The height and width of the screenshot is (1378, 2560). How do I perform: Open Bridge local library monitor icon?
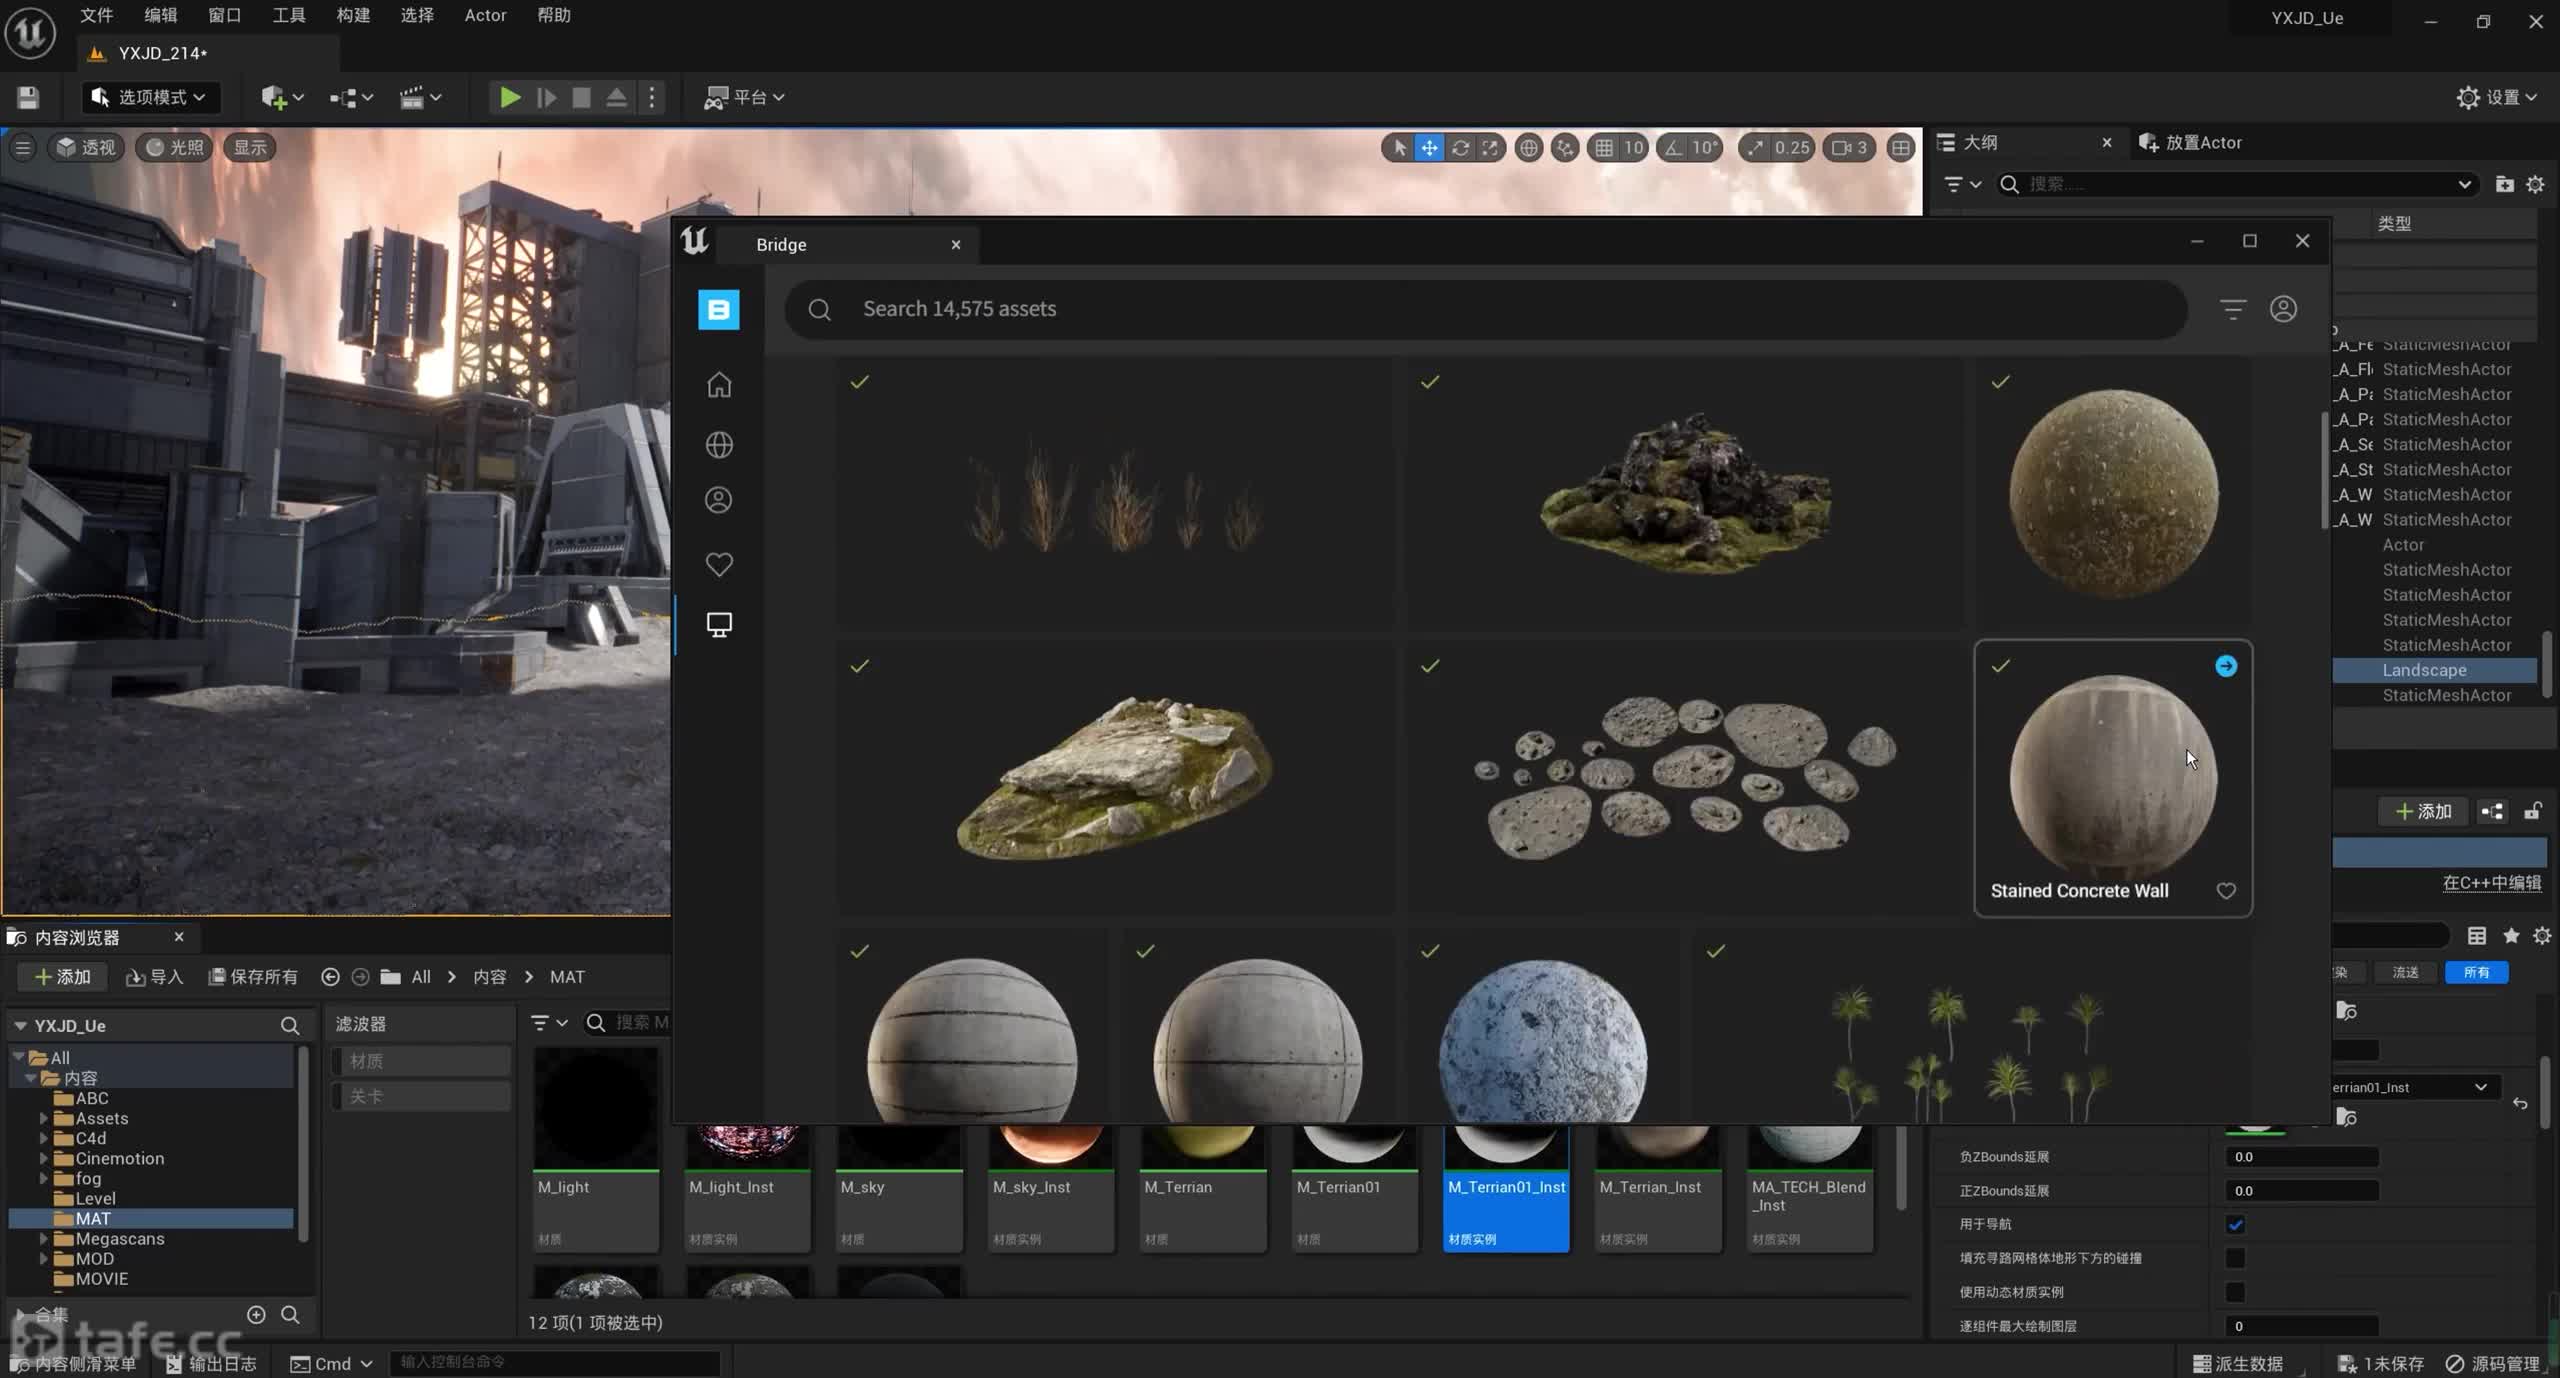tap(719, 625)
